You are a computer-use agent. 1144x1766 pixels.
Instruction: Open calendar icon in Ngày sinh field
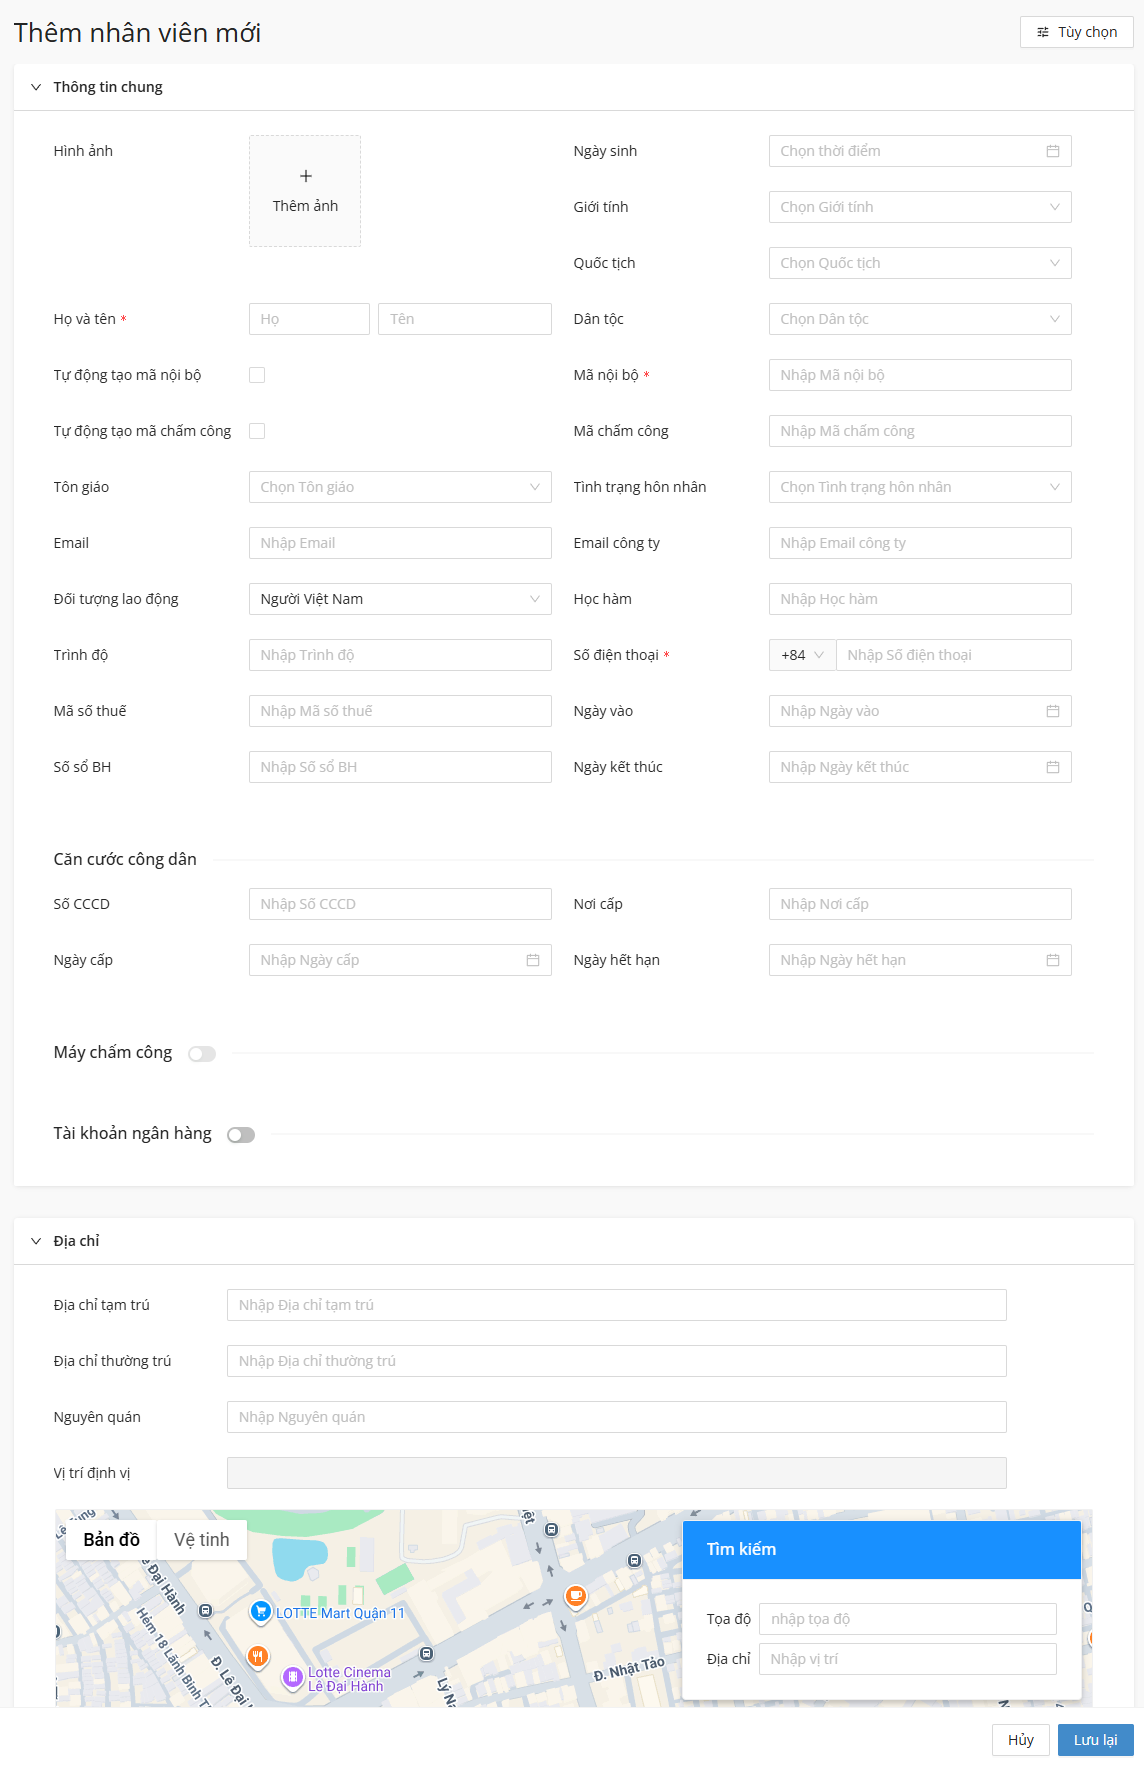[1052, 151]
